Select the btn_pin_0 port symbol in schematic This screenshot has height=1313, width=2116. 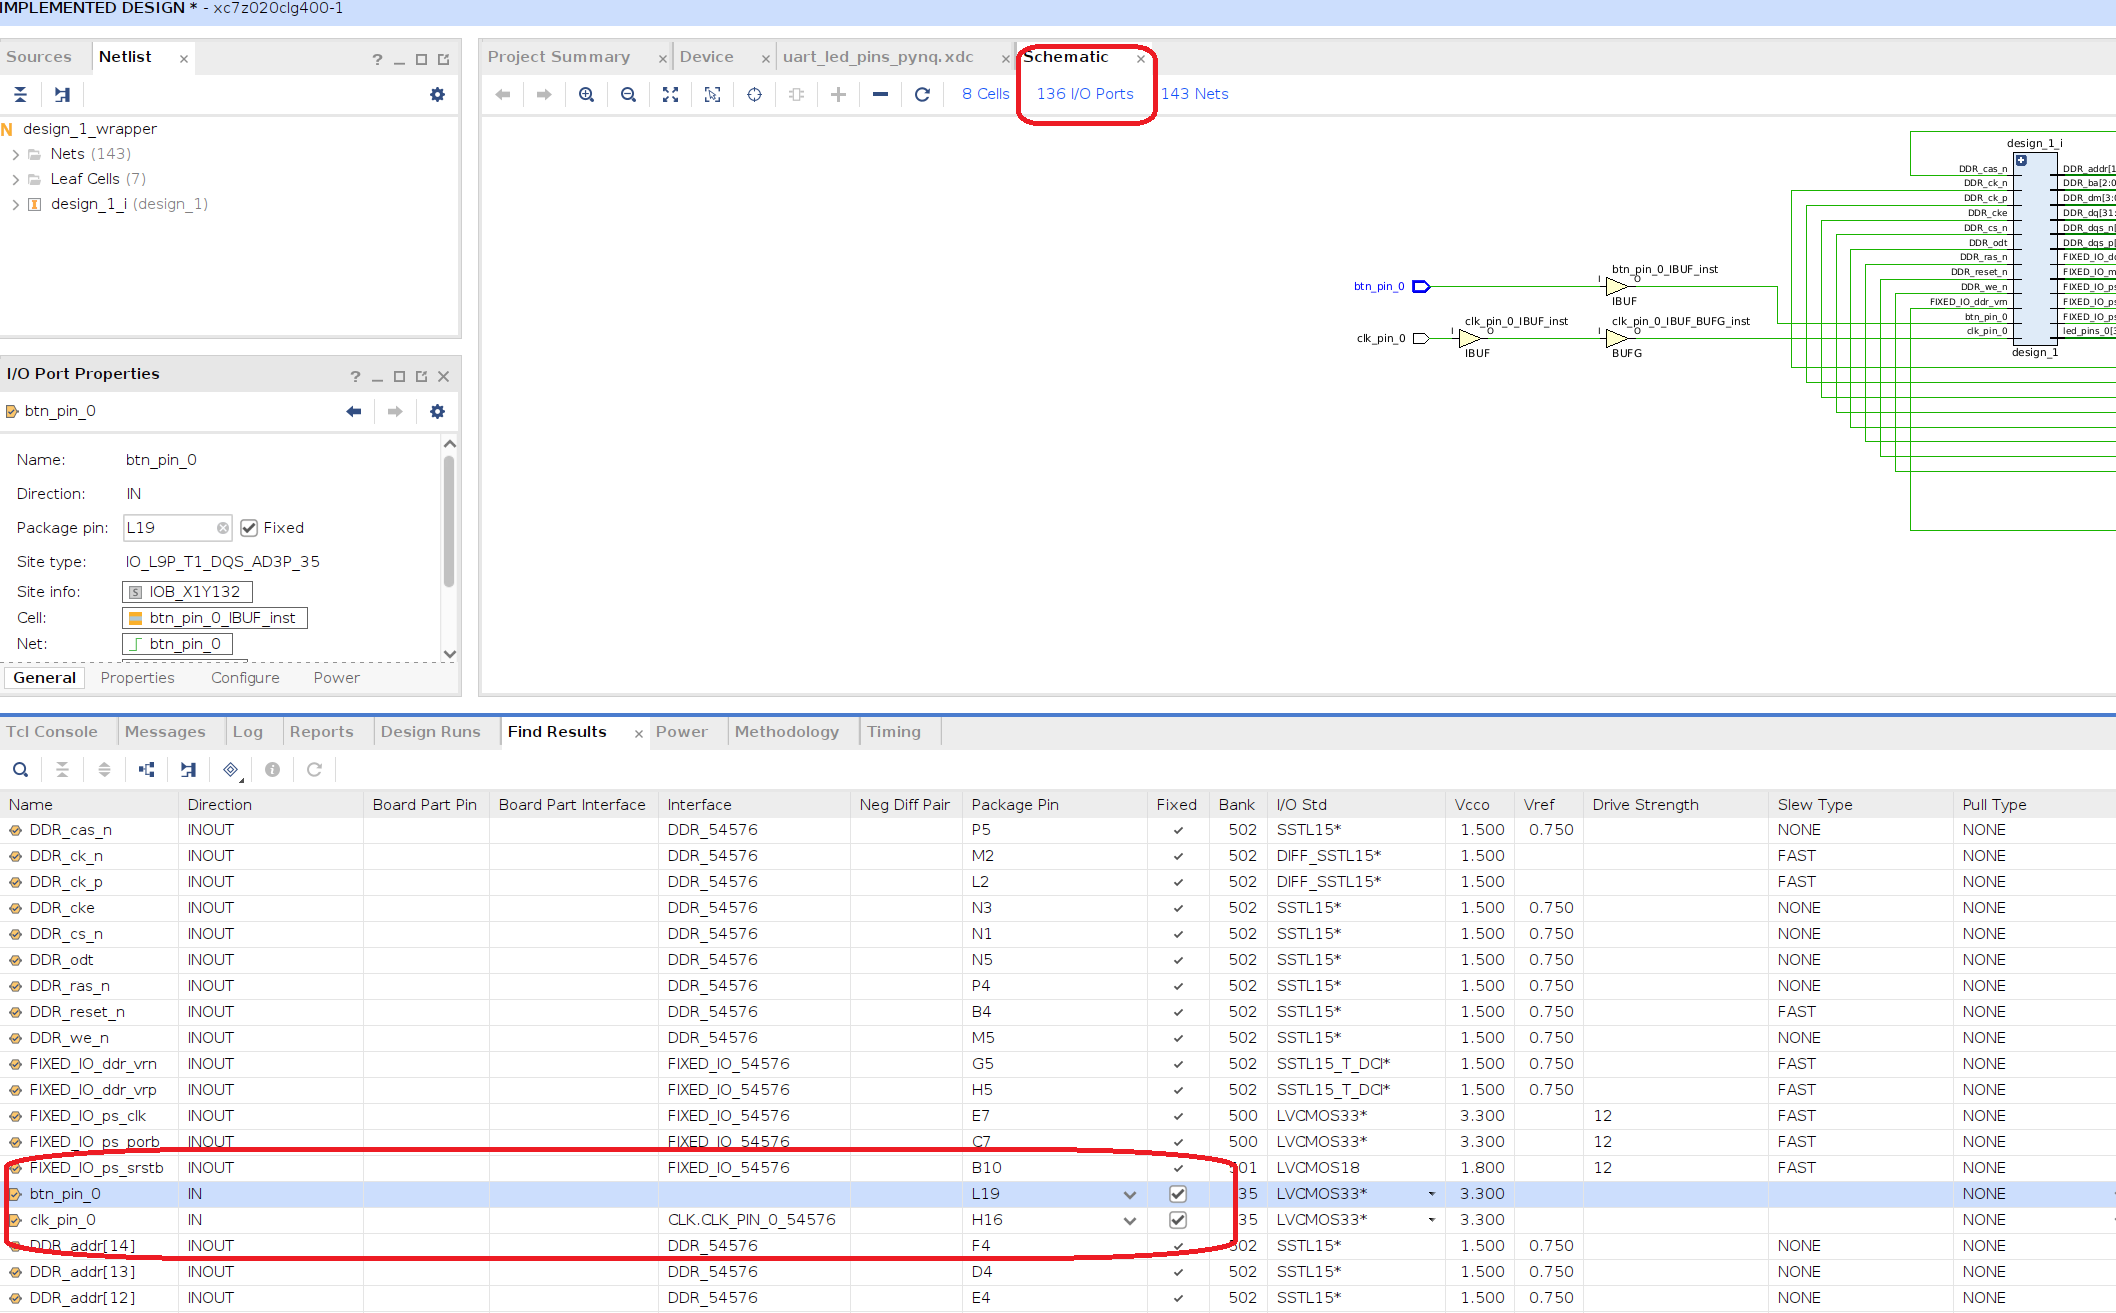point(1421,287)
